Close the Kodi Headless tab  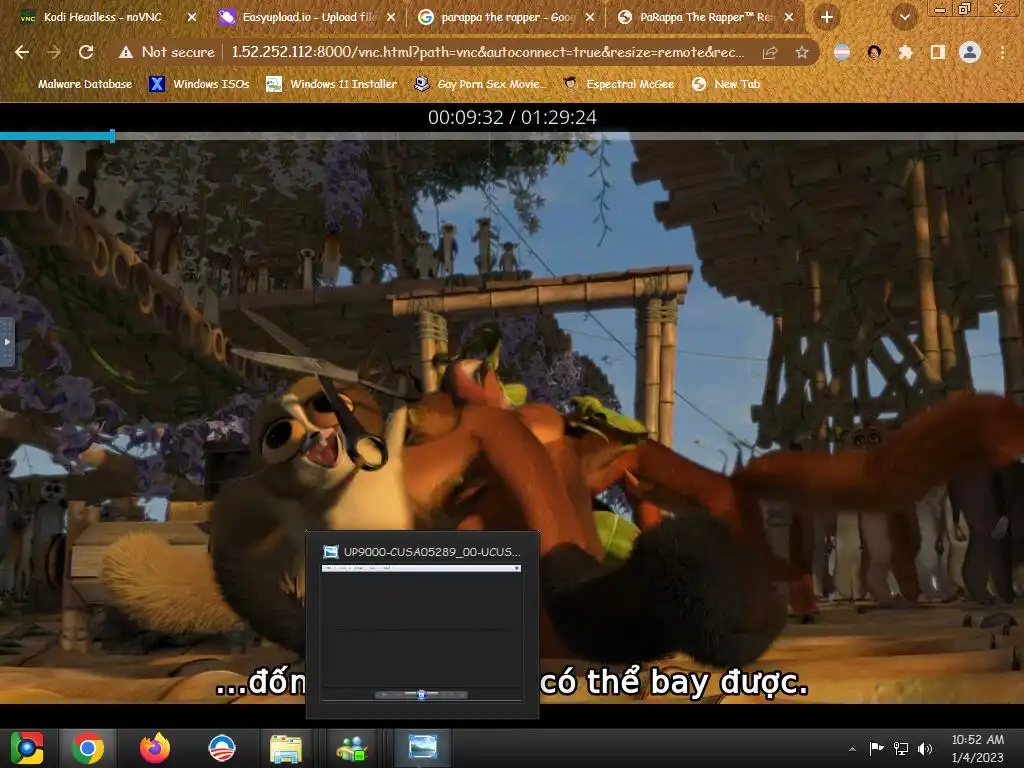[x=191, y=18]
